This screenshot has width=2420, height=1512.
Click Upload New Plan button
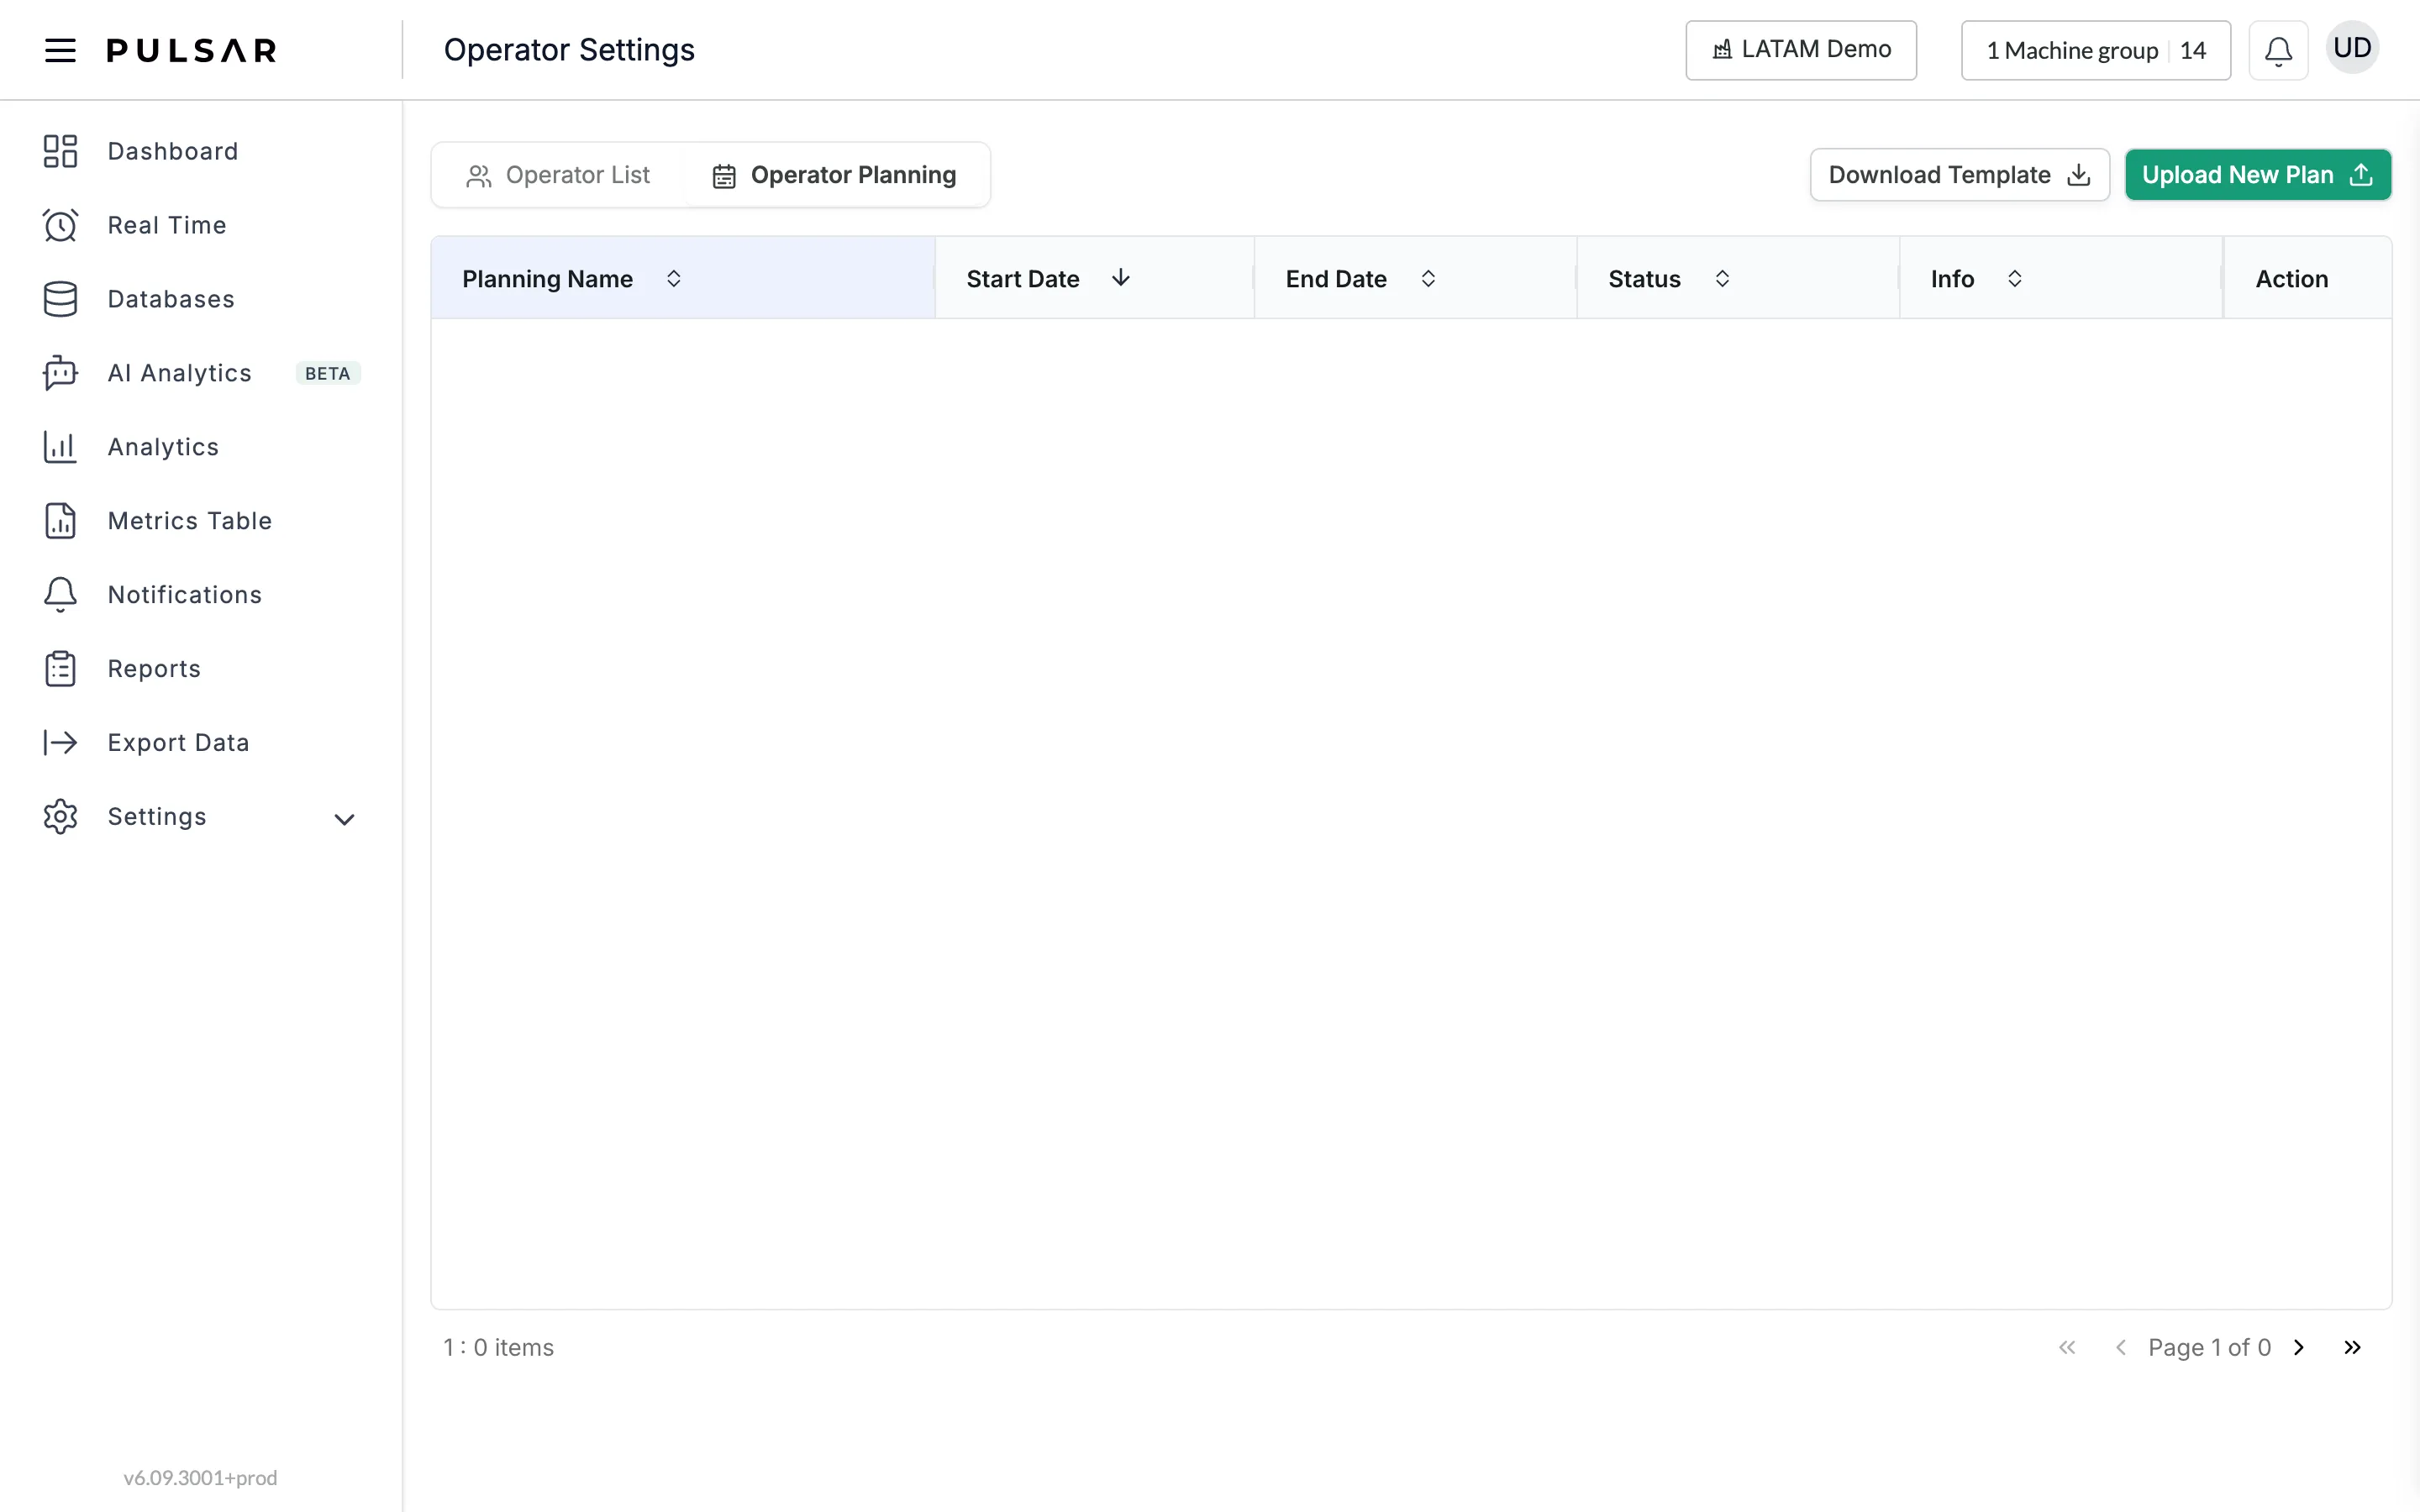tap(2258, 175)
